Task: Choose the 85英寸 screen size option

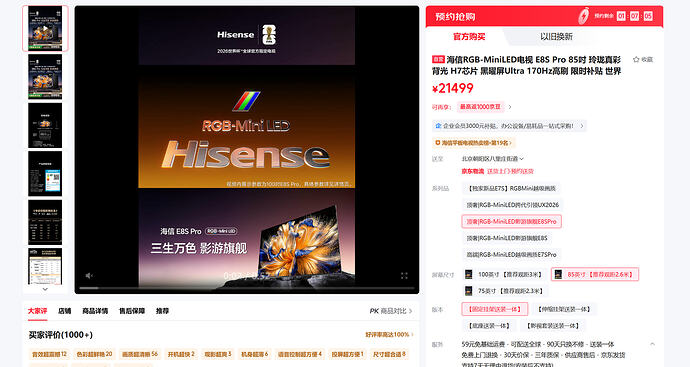Action: (595, 274)
